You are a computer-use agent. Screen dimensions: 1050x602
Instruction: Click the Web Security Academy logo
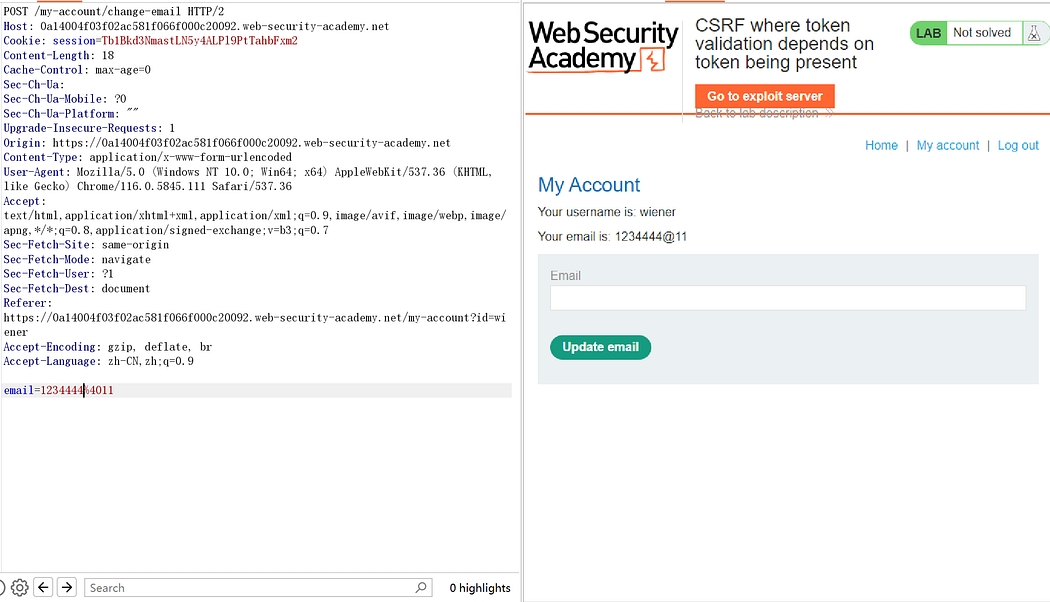tap(603, 47)
